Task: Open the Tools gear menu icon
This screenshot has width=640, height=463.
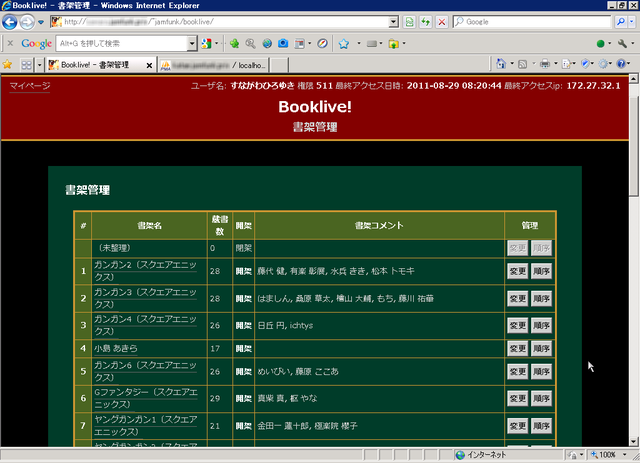Action: click(x=603, y=64)
